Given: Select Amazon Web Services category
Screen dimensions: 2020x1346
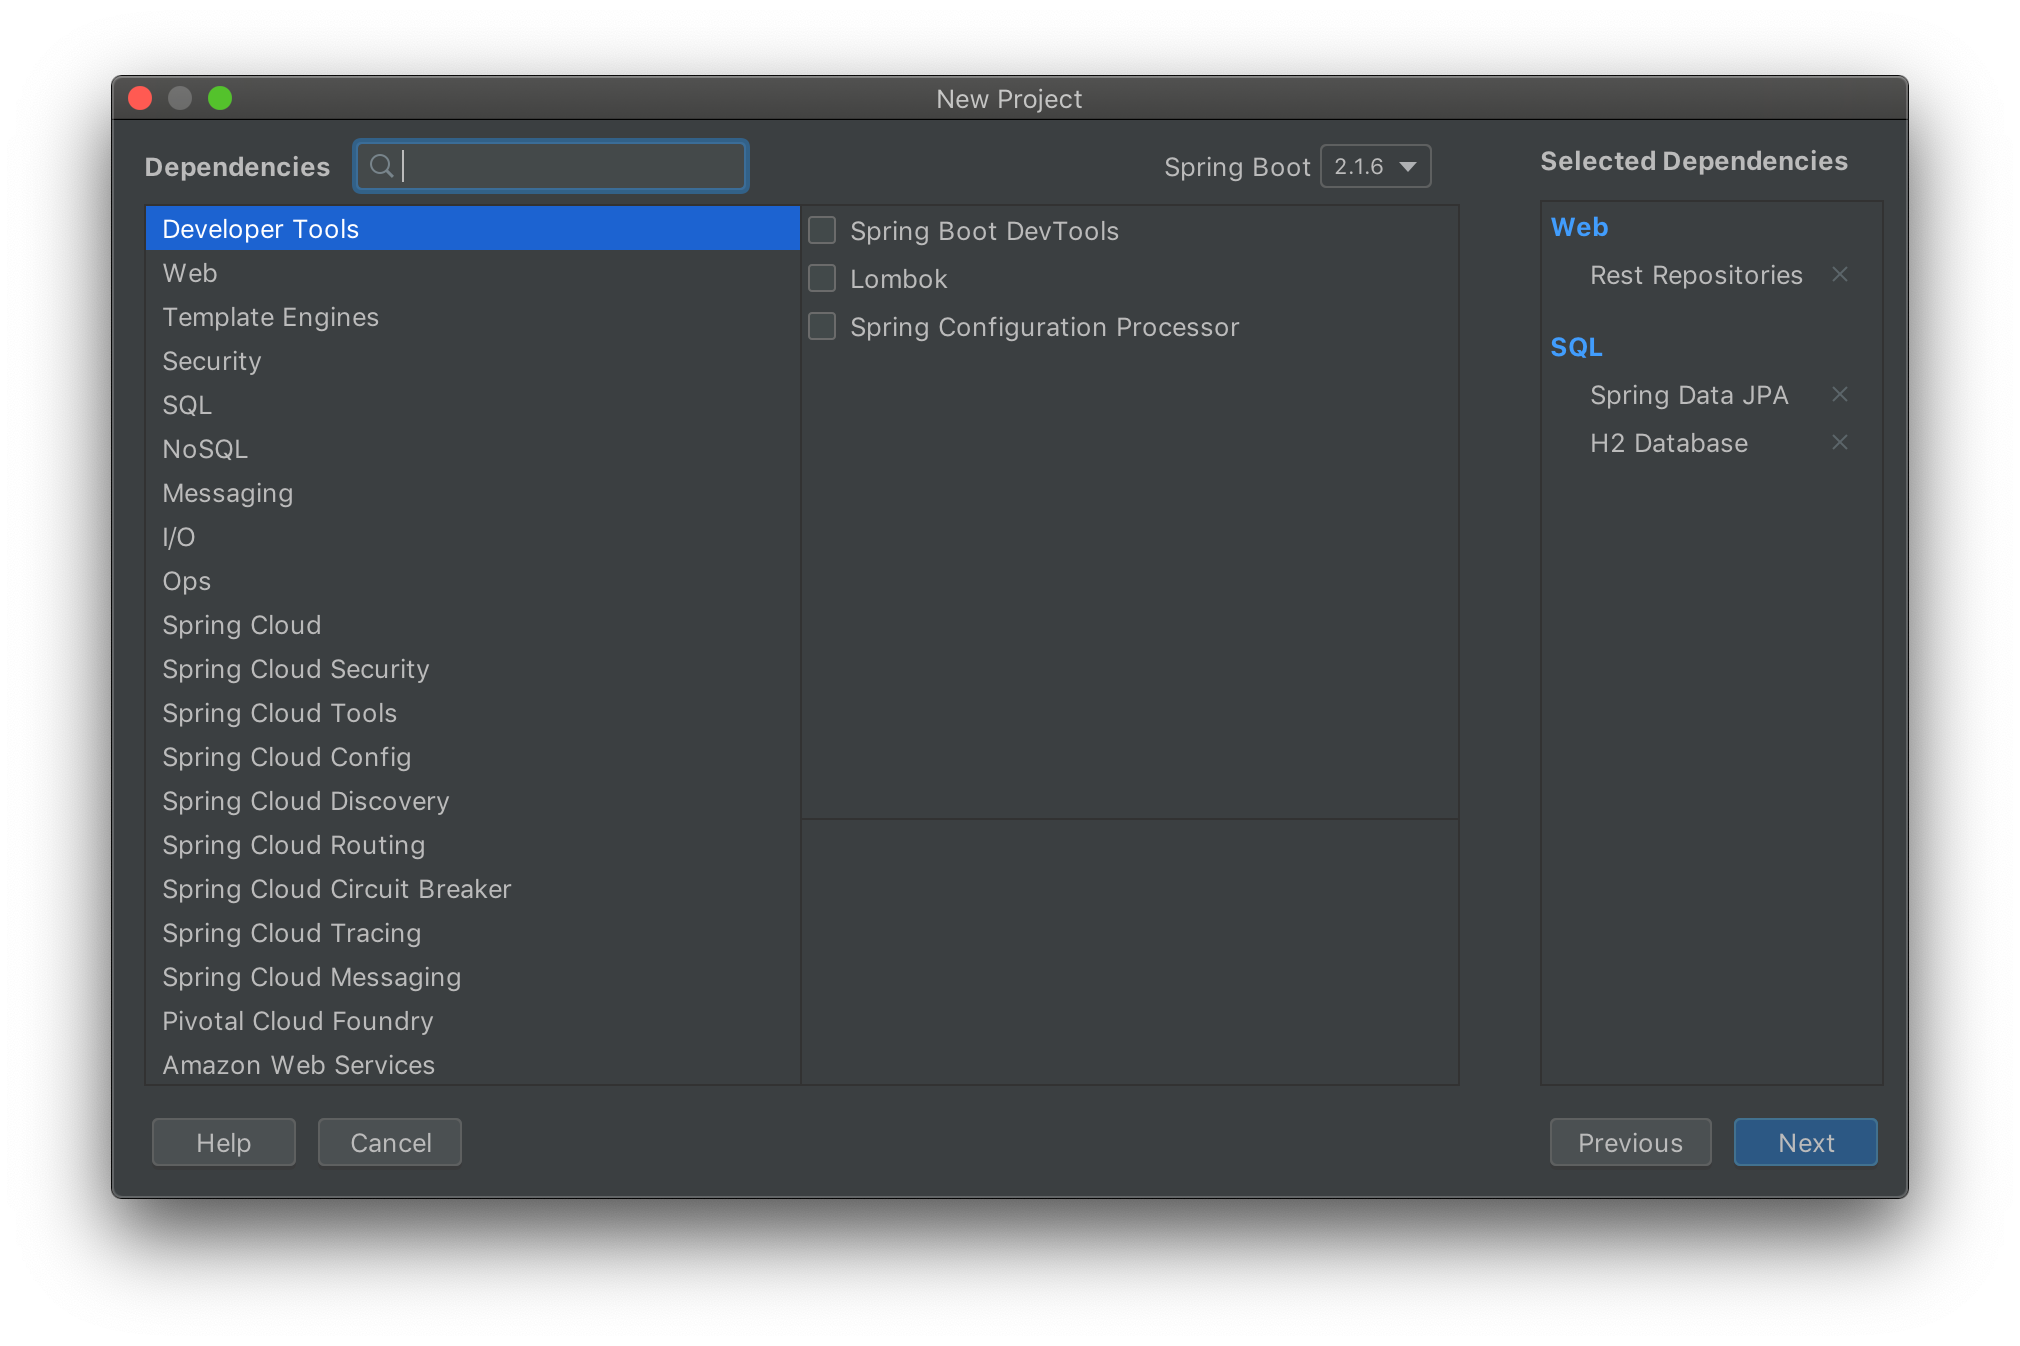Looking at the screenshot, I should 472,1064.
